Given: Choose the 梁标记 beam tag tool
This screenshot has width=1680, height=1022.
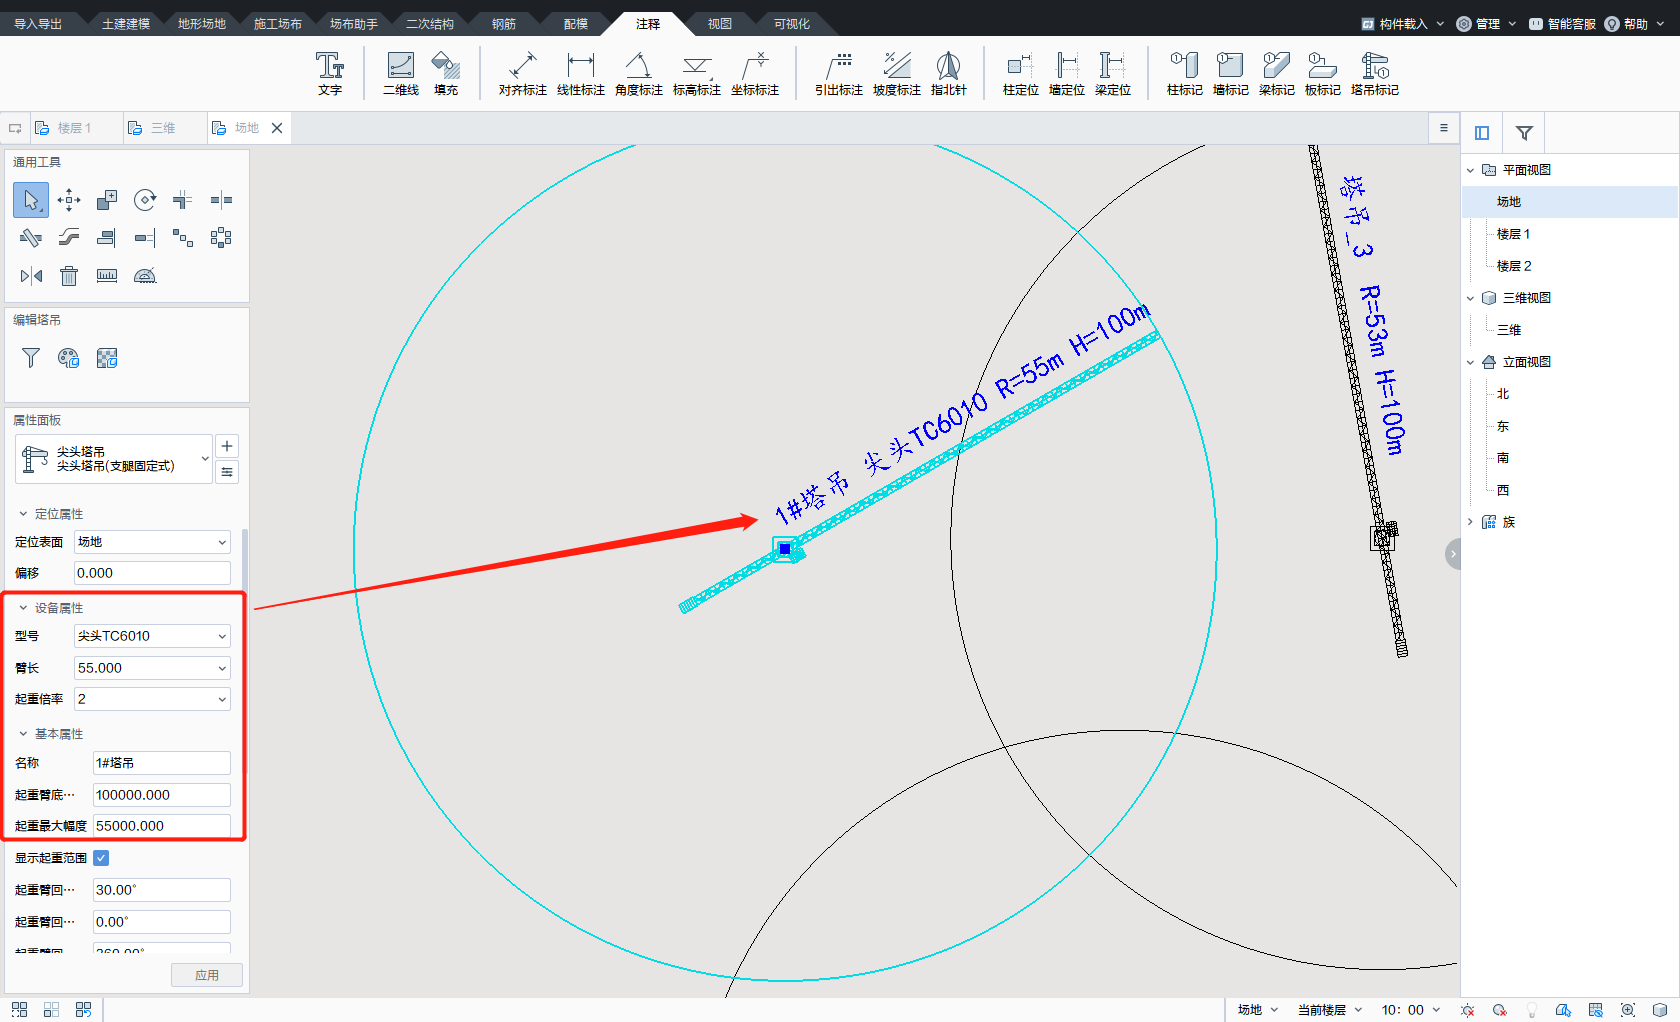Looking at the screenshot, I should pos(1277,74).
